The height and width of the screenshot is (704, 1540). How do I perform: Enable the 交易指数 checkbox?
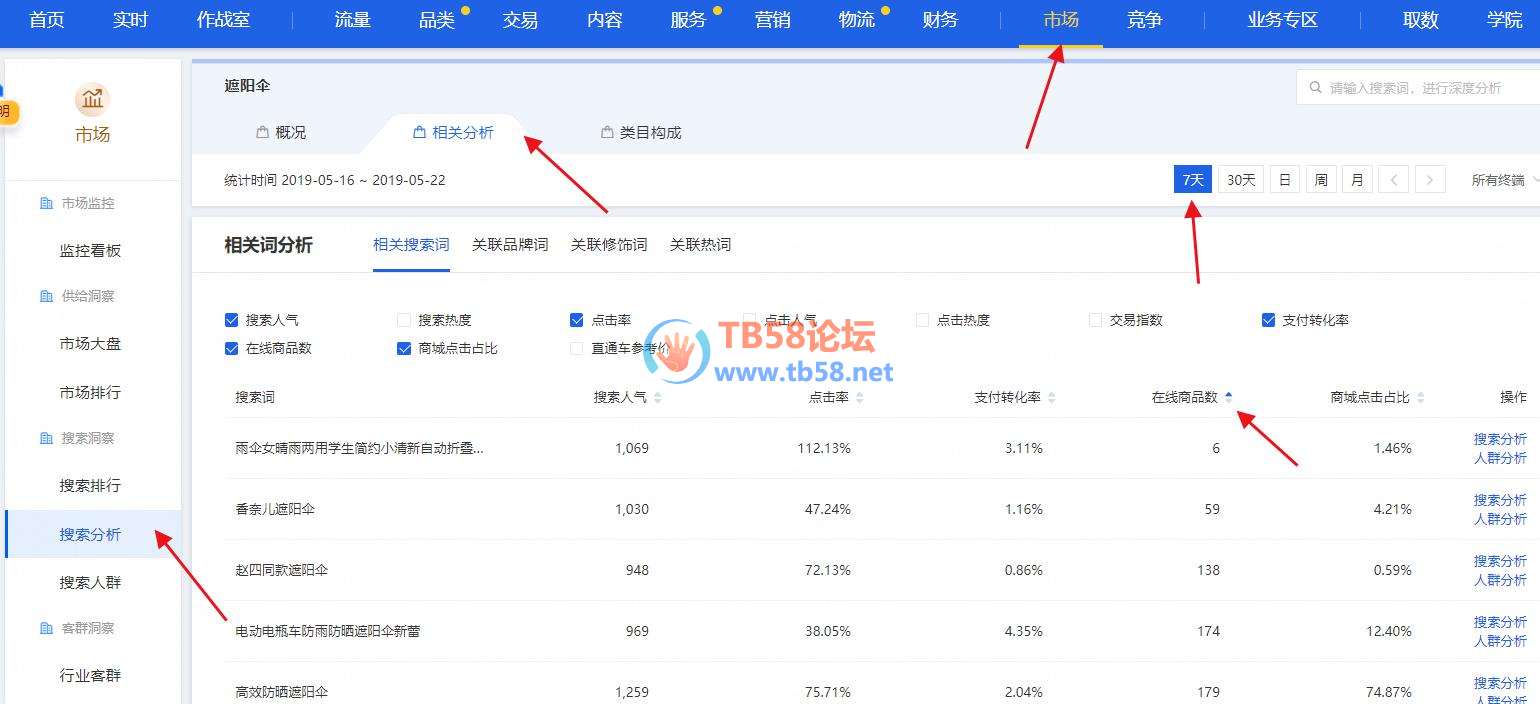point(1095,321)
